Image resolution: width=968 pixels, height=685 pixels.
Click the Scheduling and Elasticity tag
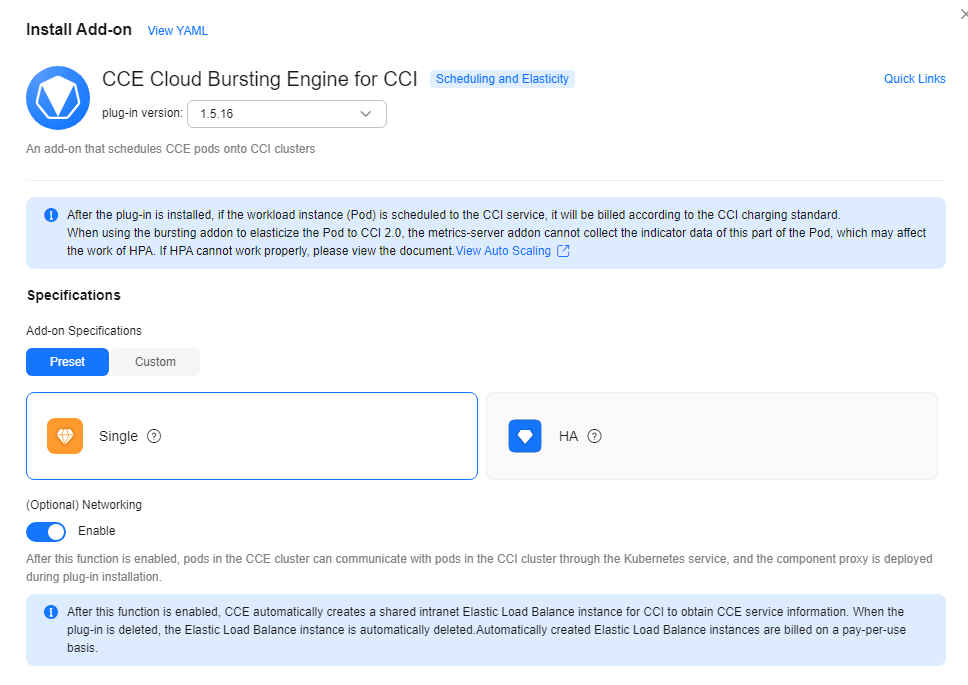tap(502, 78)
